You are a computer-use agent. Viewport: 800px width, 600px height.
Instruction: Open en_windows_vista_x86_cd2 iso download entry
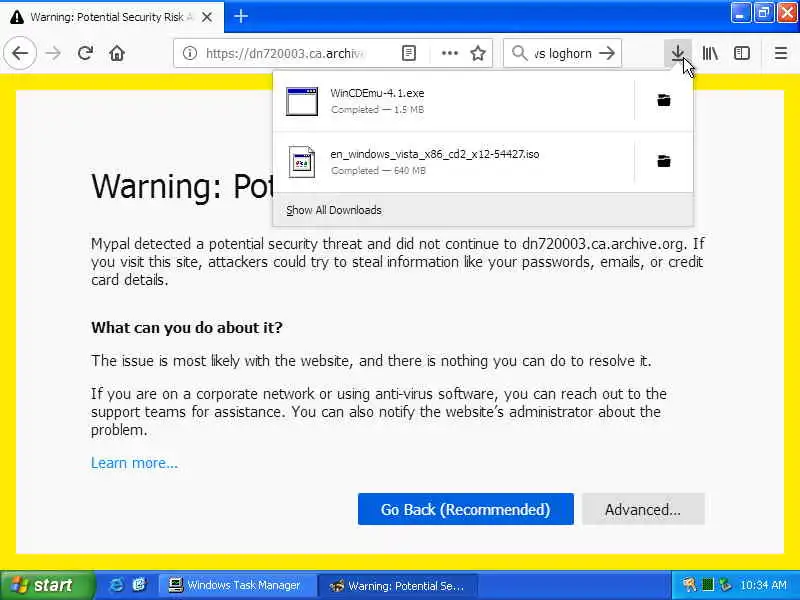click(454, 162)
